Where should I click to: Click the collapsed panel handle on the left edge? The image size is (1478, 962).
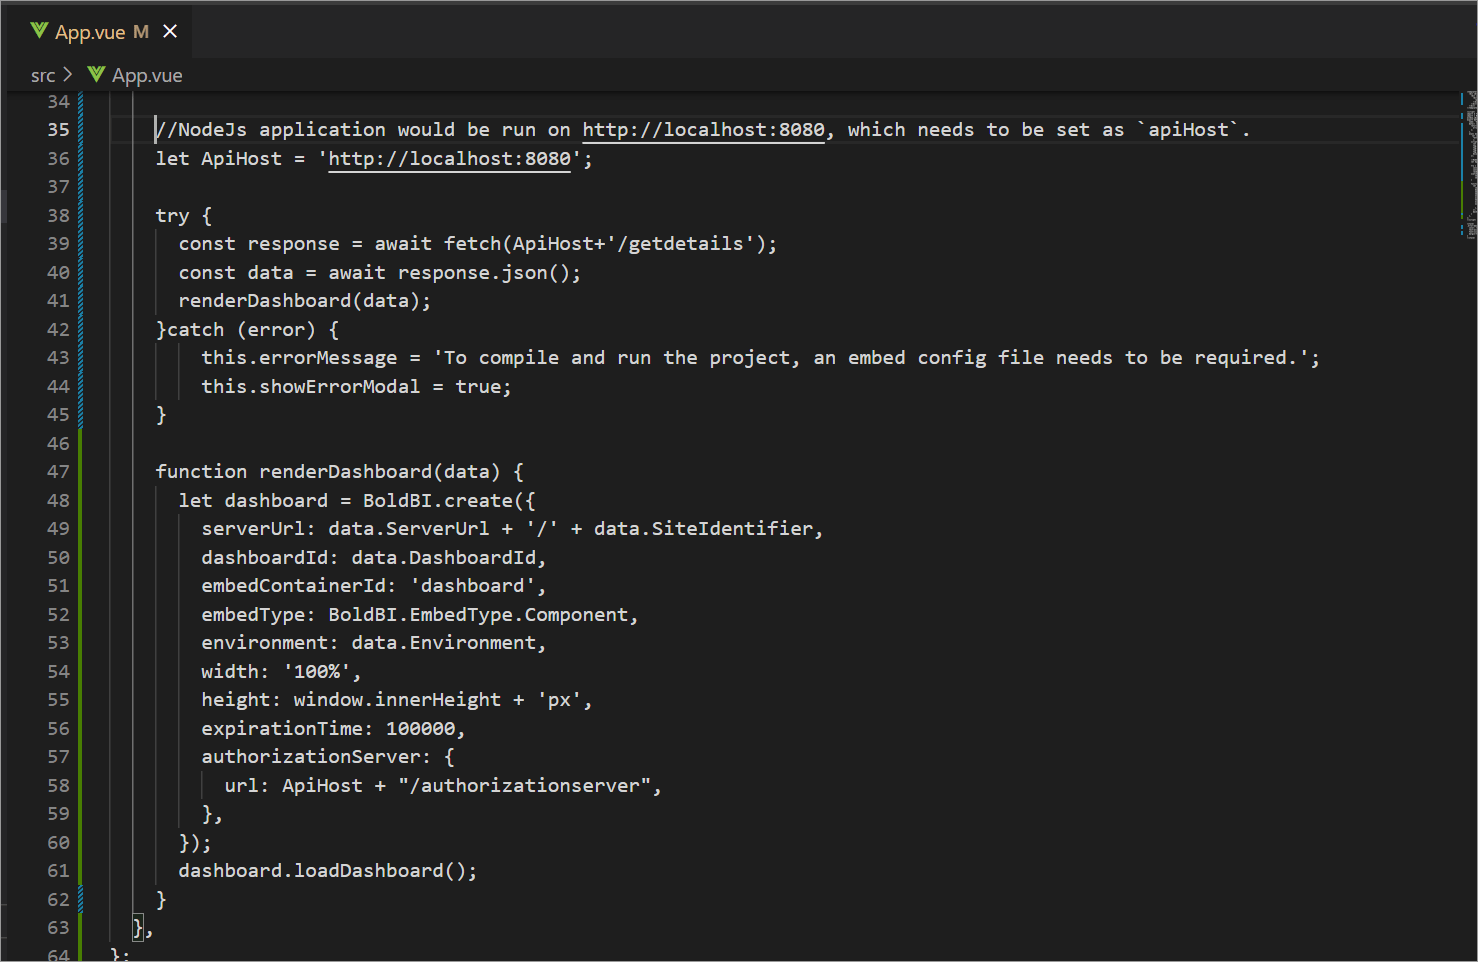pos(4,207)
